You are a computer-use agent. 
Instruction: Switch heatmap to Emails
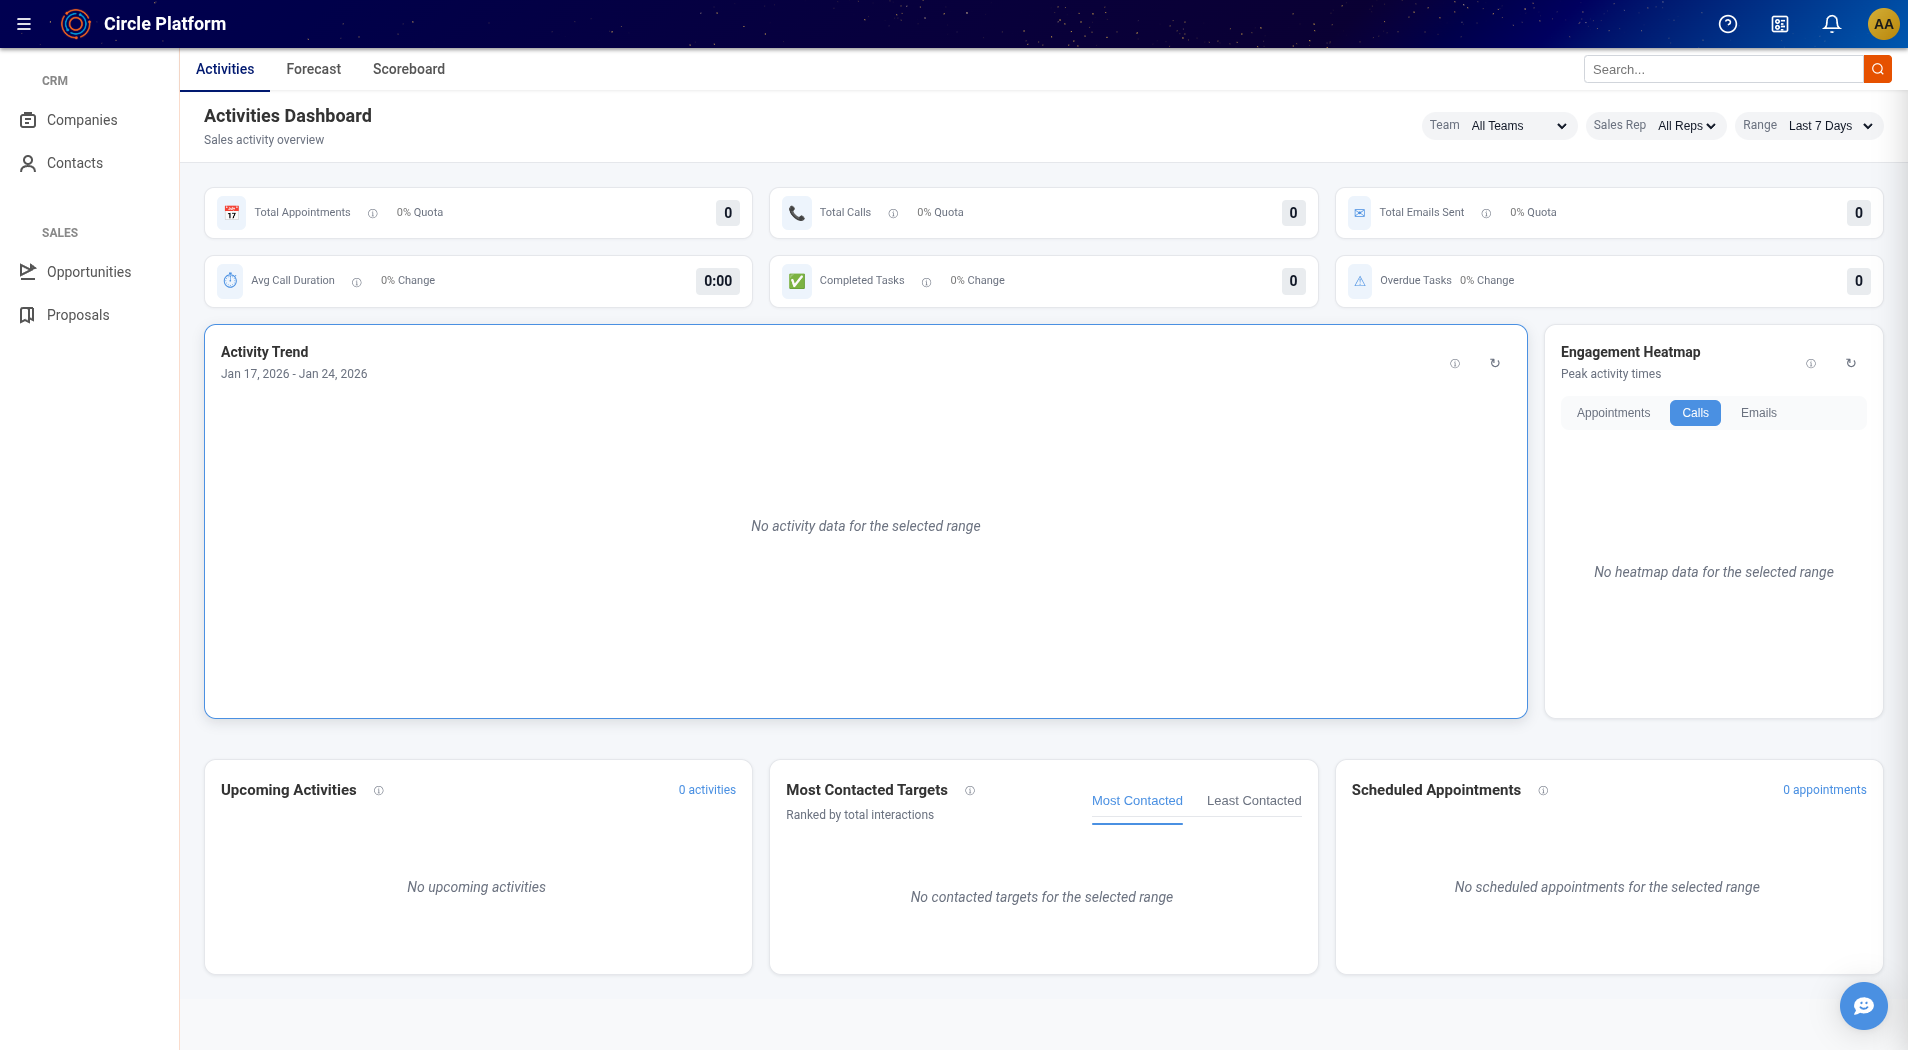click(1758, 413)
